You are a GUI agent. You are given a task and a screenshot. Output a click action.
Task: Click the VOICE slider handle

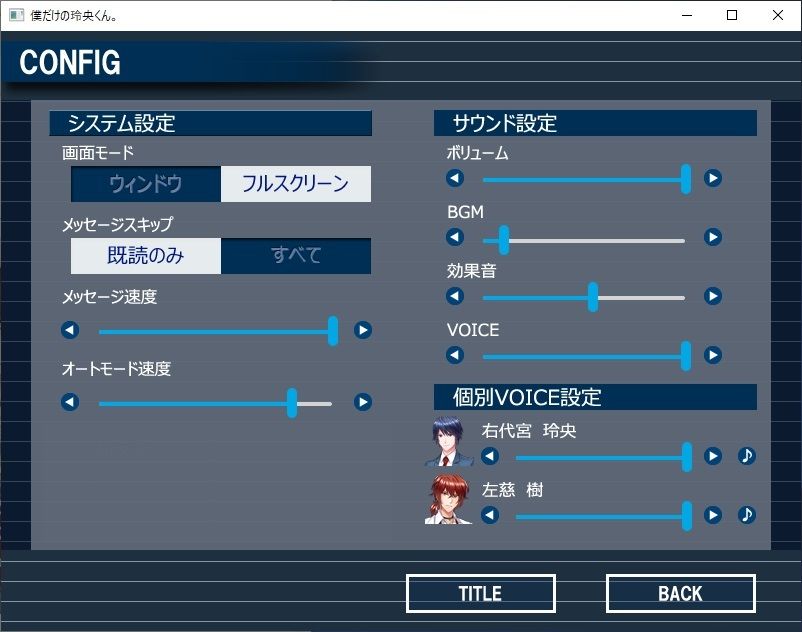point(686,356)
